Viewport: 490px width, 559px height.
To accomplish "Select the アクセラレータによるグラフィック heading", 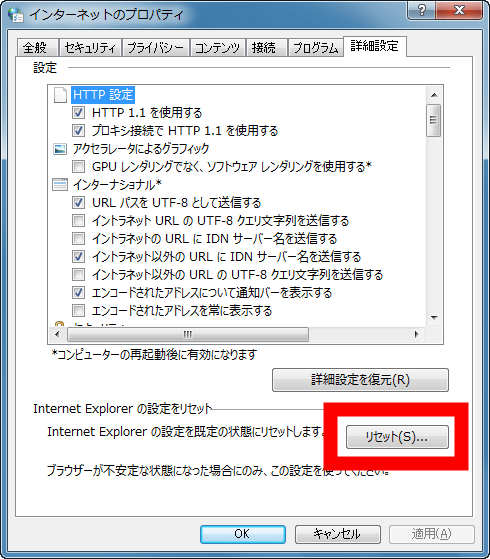I will point(141,149).
